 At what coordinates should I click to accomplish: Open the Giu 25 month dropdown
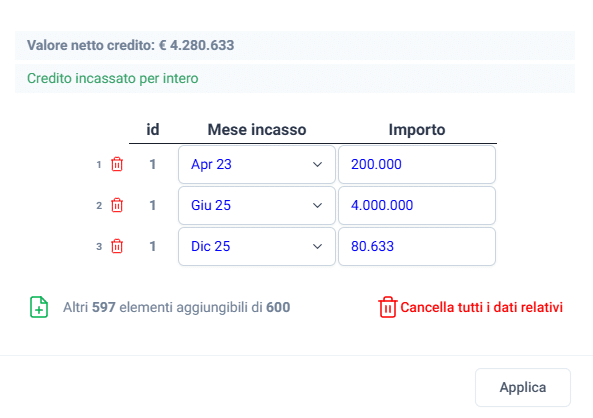257,205
